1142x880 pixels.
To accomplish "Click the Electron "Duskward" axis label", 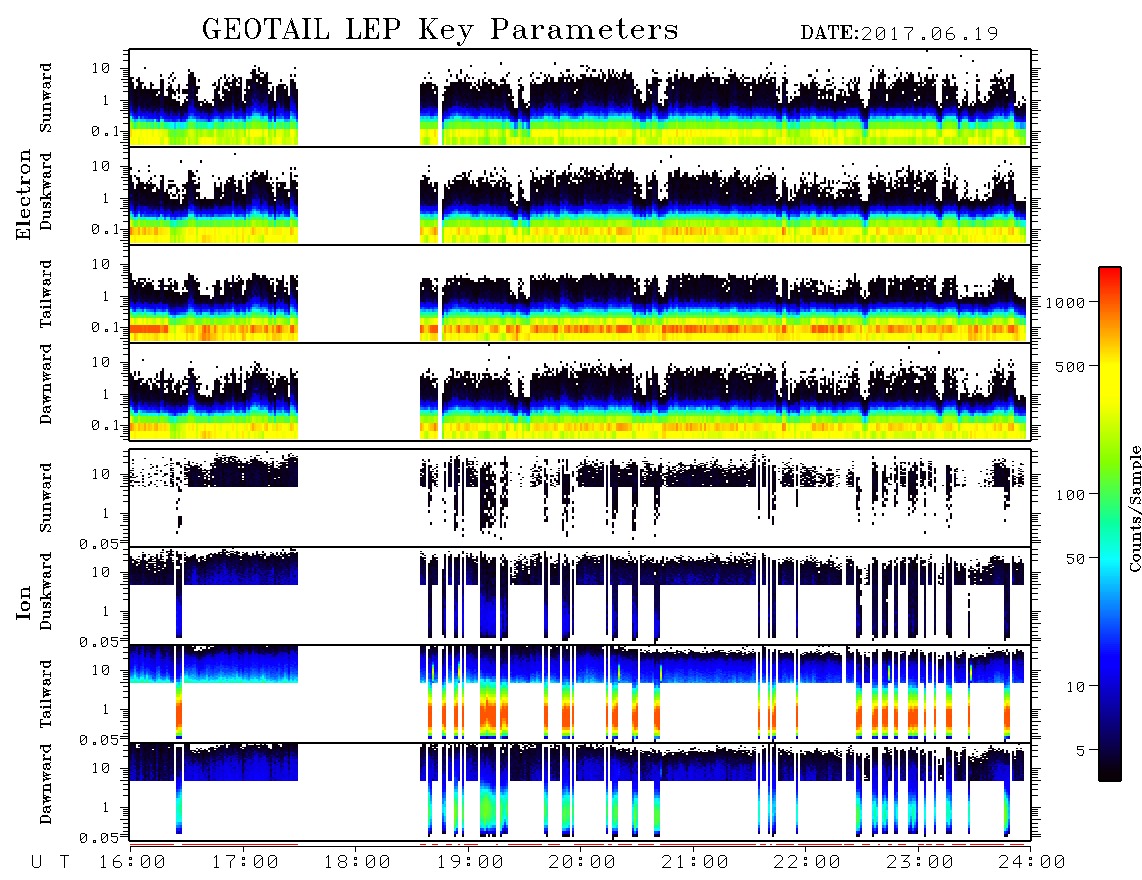I will pos(46,191).
